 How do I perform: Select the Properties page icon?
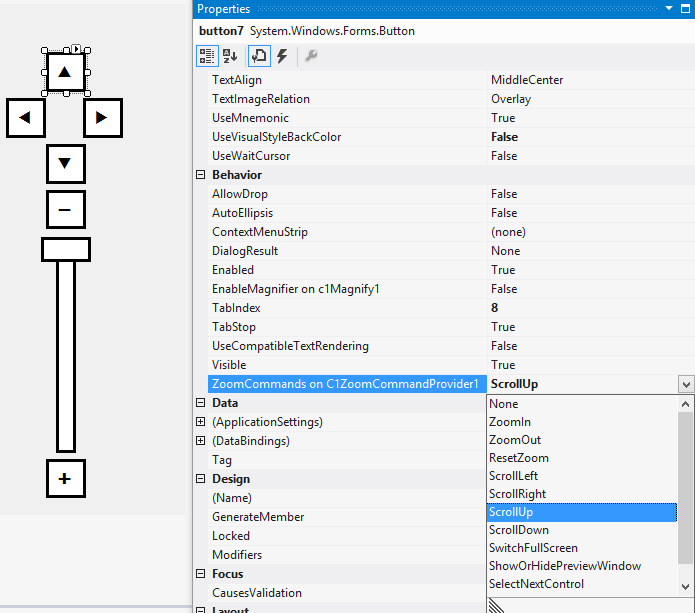[258, 57]
